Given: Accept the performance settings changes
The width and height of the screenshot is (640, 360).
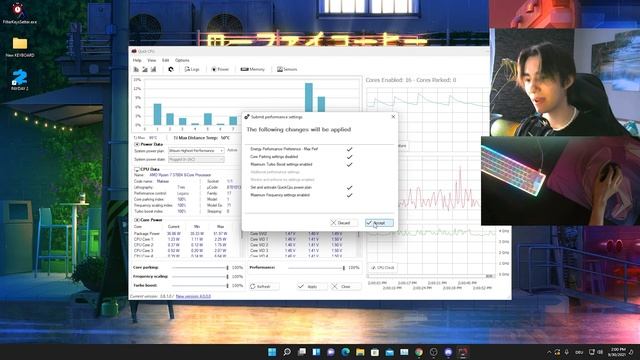Looking at the screenshot, I should (379, 223).
